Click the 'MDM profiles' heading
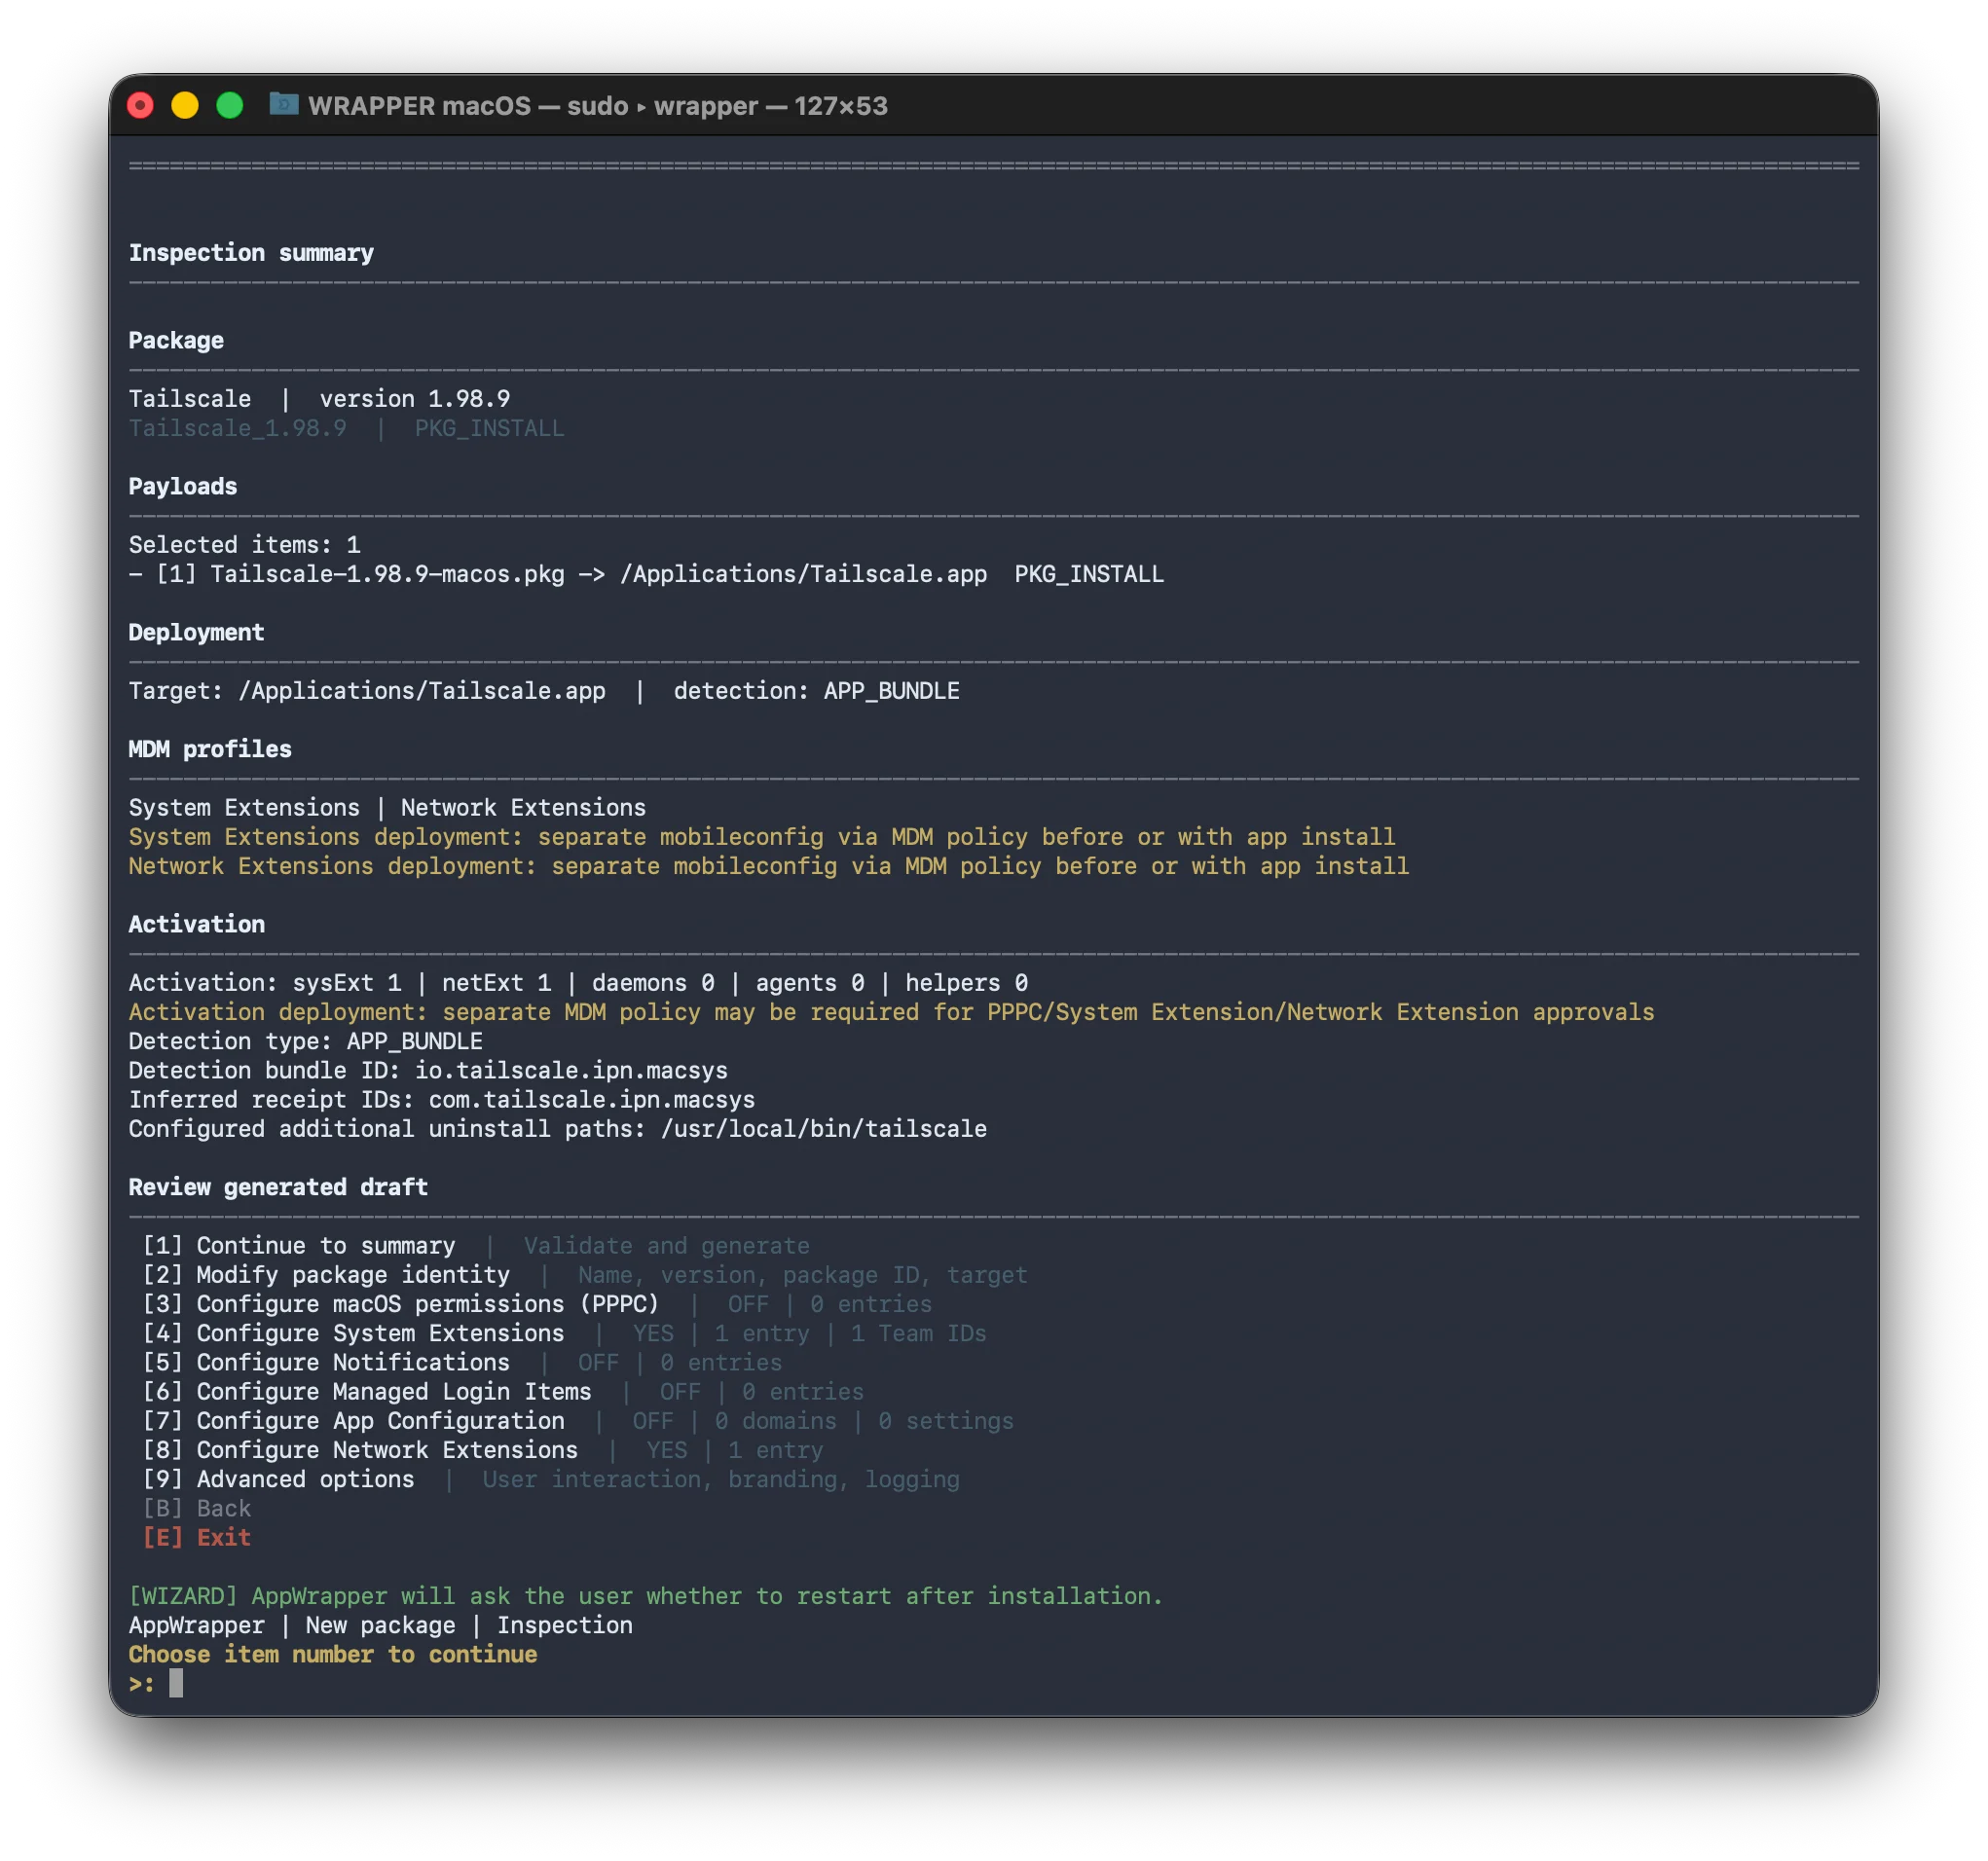This screenshot has width=1988, height=1861. (210, 750)
